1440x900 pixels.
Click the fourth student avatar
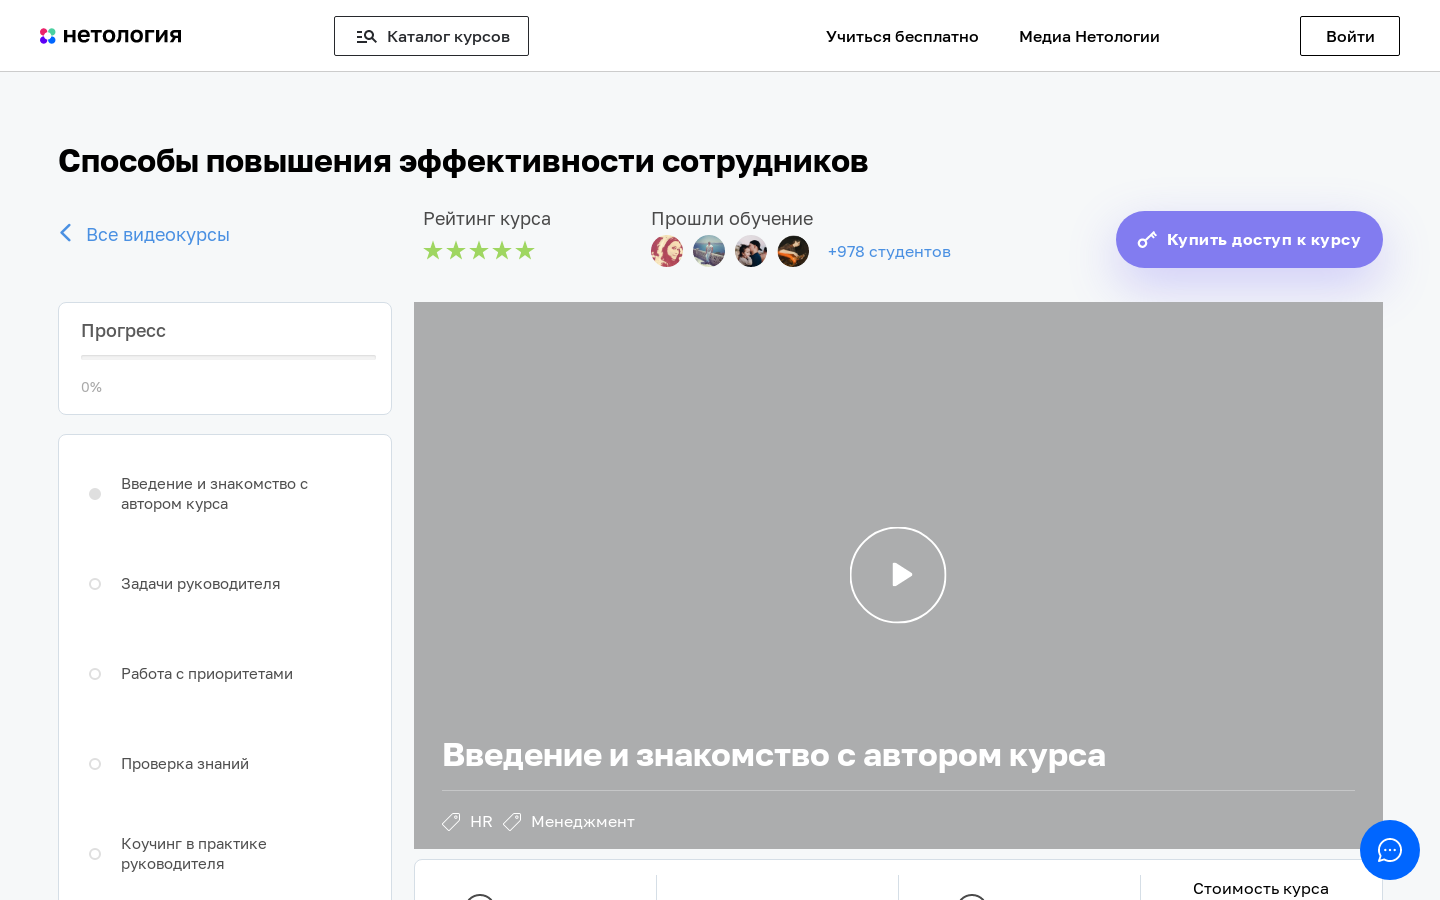[793, 251]
